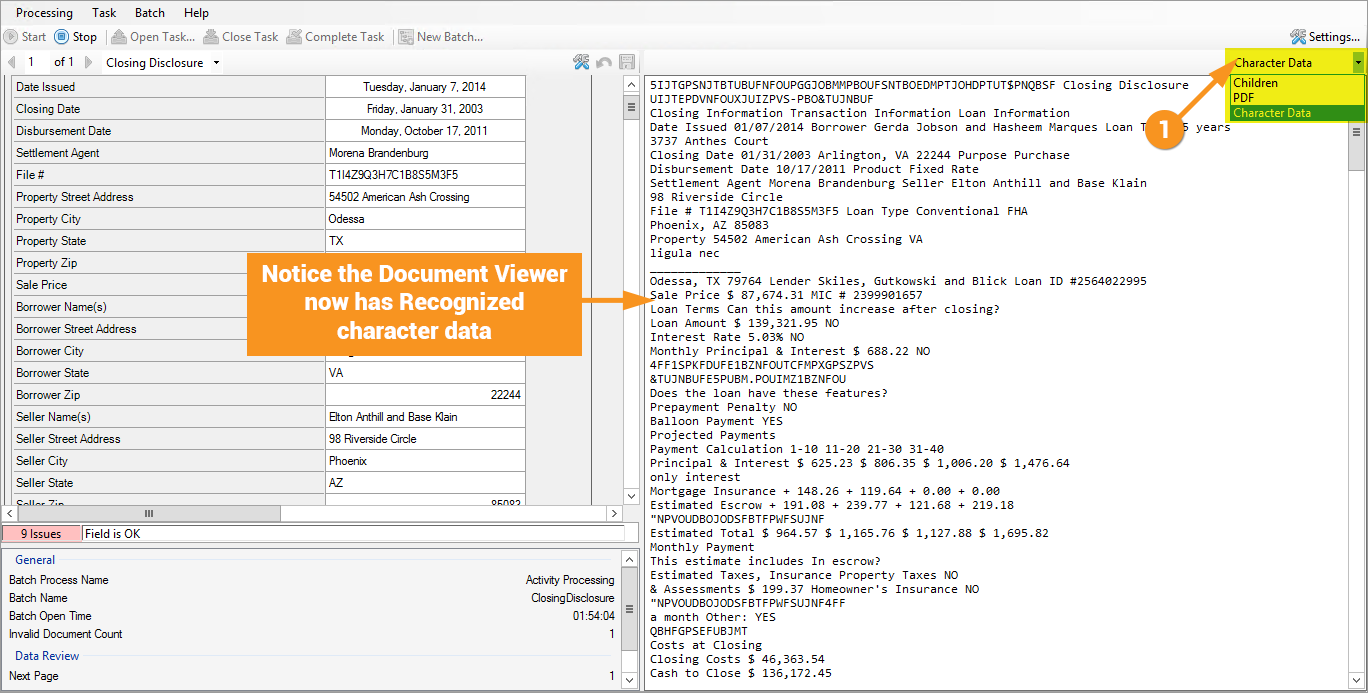Screen dimensions: 1368x693
Task: Create a New Batch from the toolbar
Action: click(x=441, y=37)
